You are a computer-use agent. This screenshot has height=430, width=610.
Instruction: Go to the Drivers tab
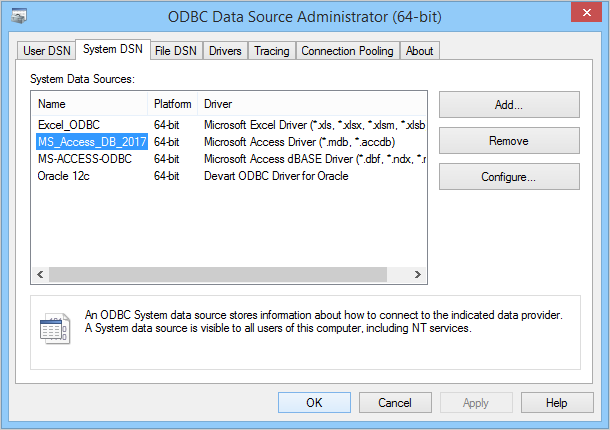pyautogui.click(x=225, y=51)
